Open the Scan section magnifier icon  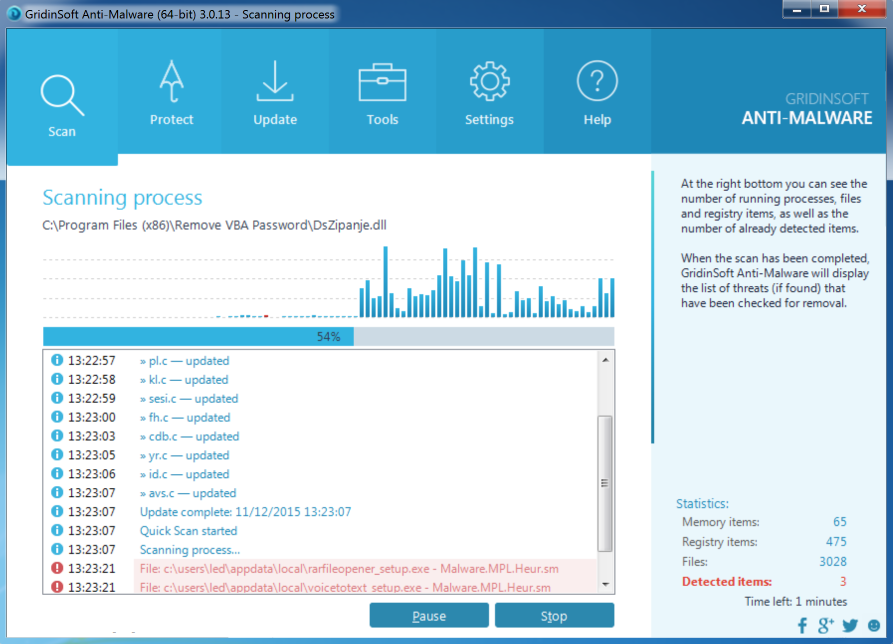pos(62,96)
